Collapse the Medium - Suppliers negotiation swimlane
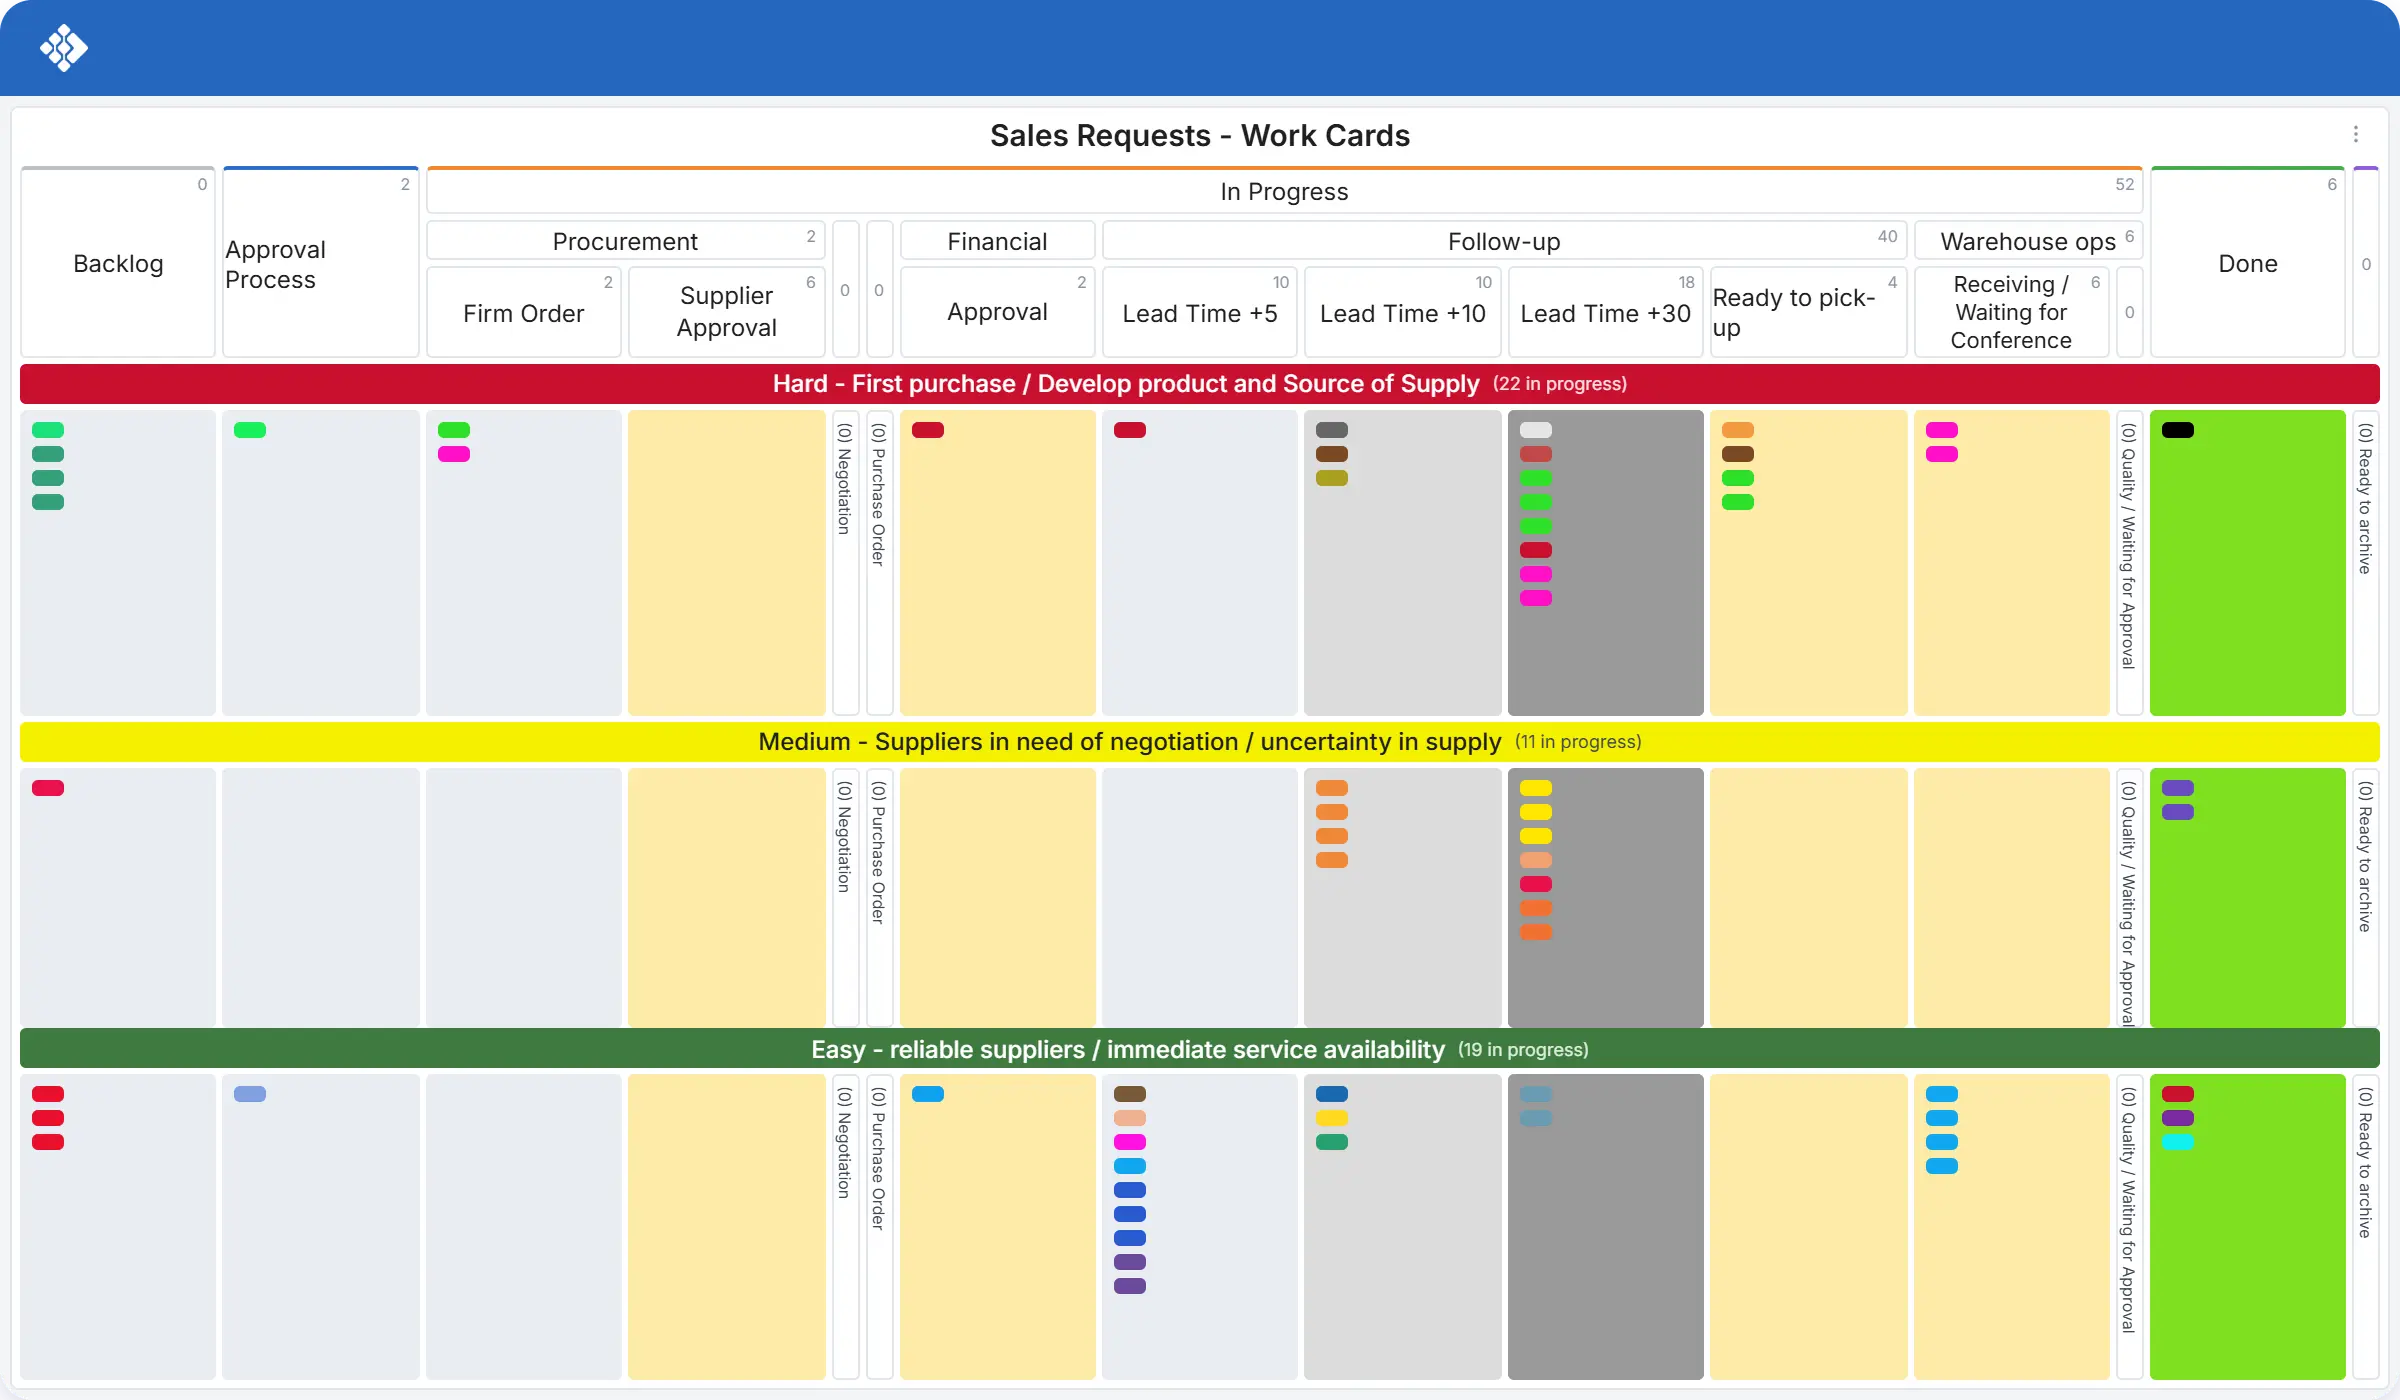Screen dimensions: 2400x1400 [1200, 742]
